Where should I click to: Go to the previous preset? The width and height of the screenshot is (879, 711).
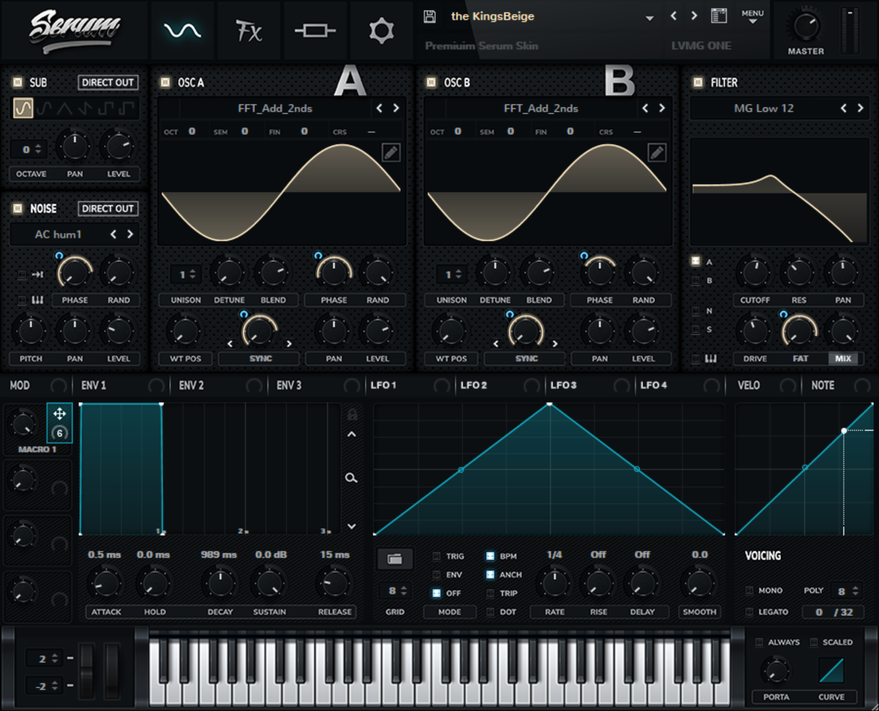pyautogui.click(x=673, y=16)
